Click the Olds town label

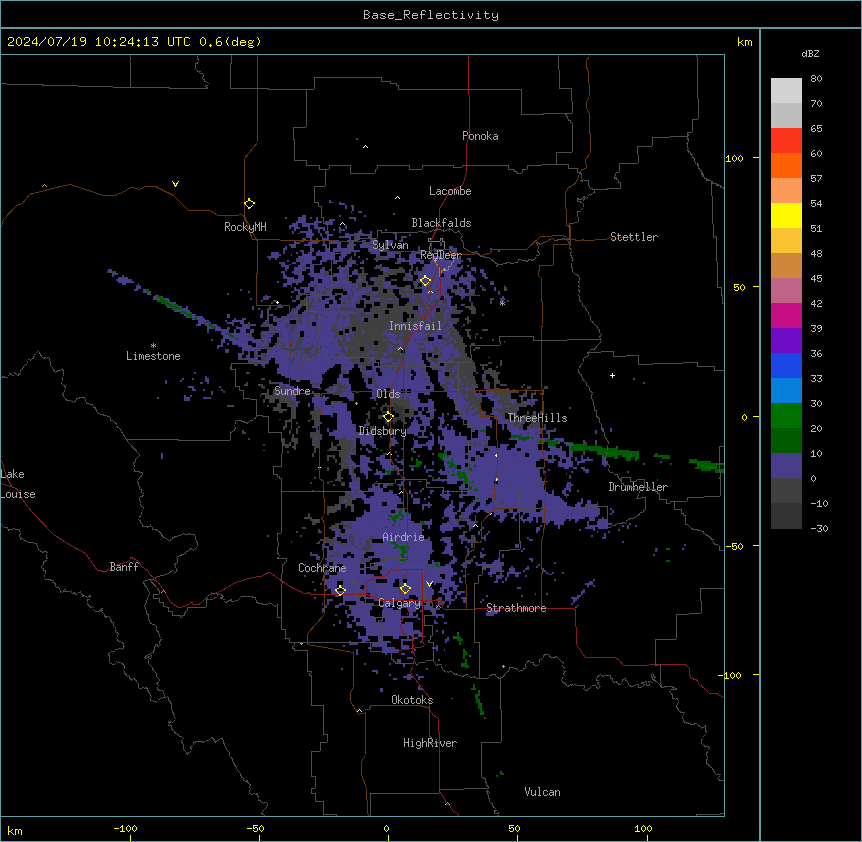pyautogui.click(x=388, y=394)
